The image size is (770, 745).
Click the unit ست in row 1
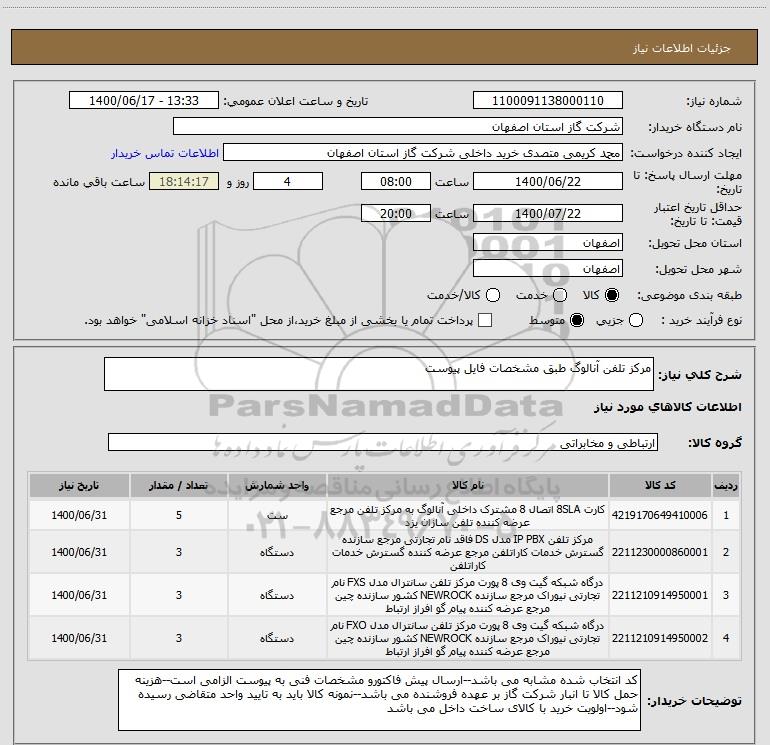tap(277, 516)
